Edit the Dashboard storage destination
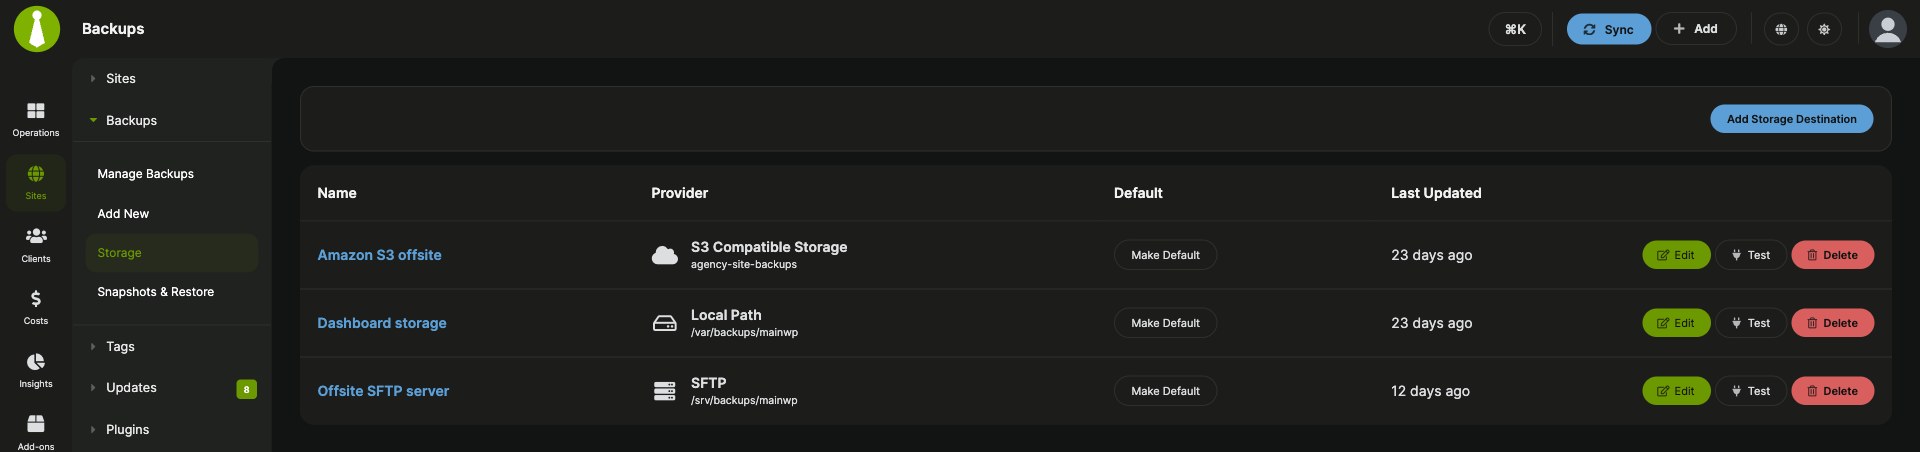1920x452 pixels. pos(1676,323)
